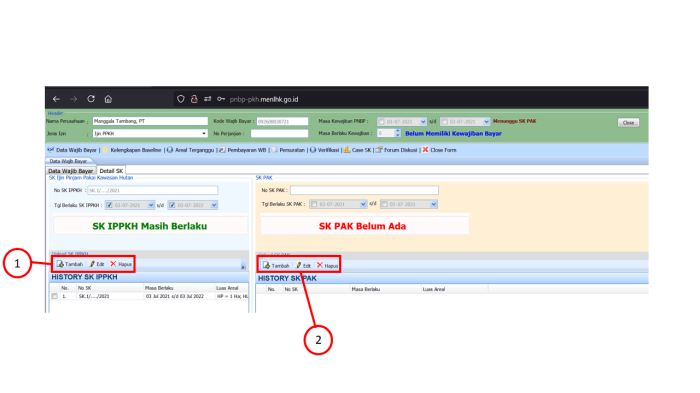Open the Data Wajib Bayar toolbar menu
Viewport: 700px width, 393px height.
[72, 150]
